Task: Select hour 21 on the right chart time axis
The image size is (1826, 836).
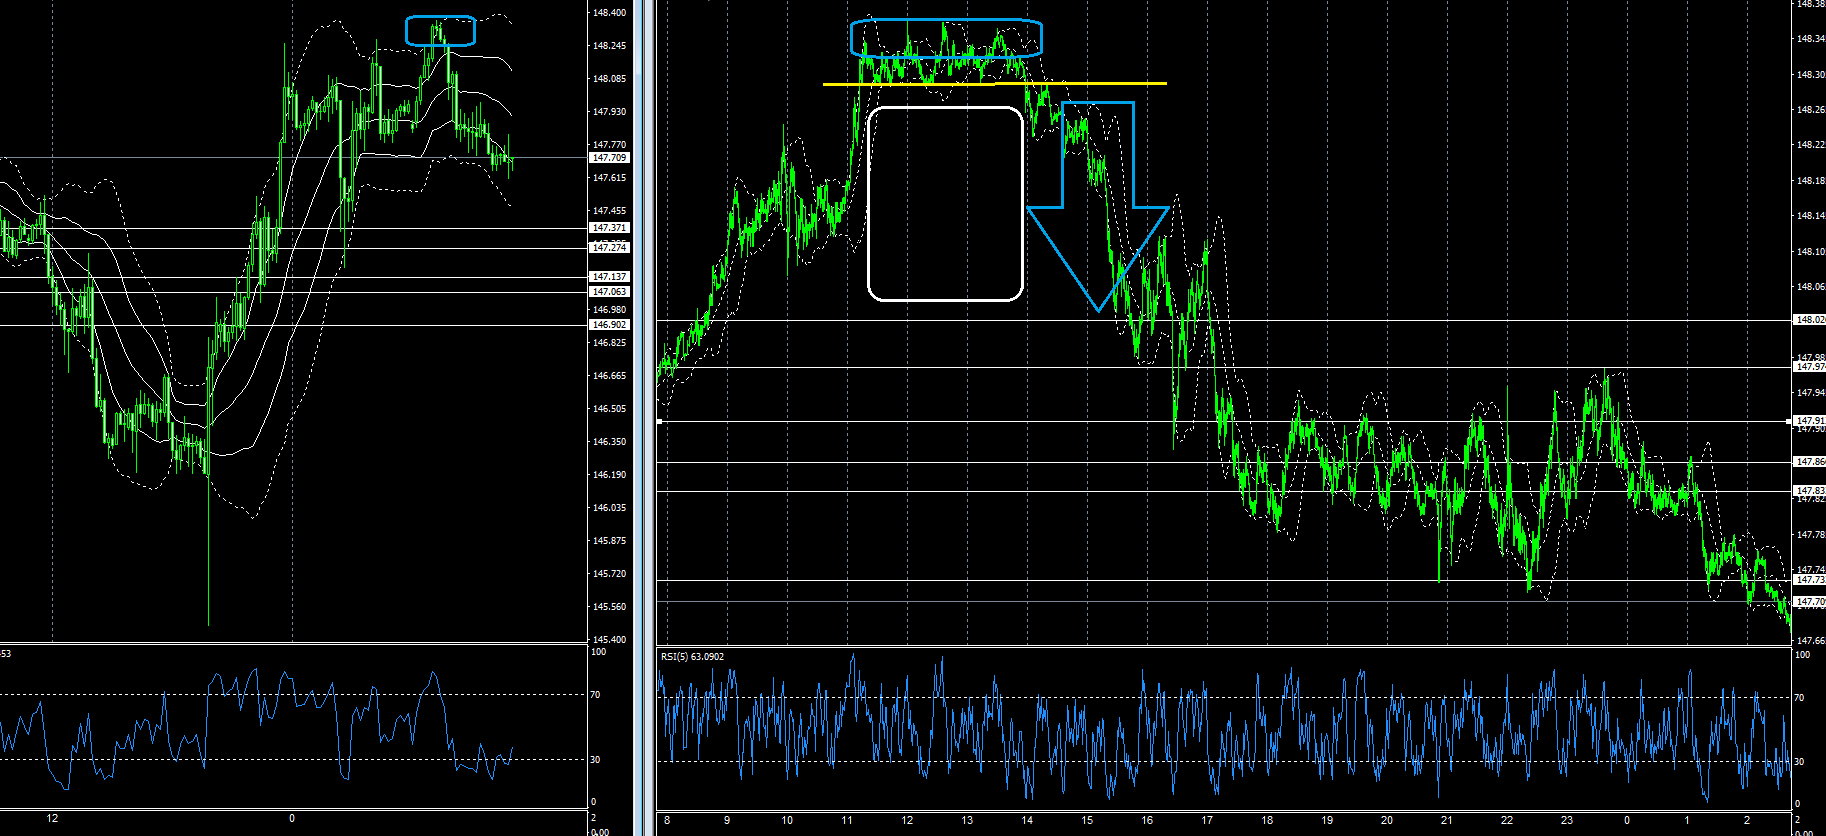Action: [1447, 820]
